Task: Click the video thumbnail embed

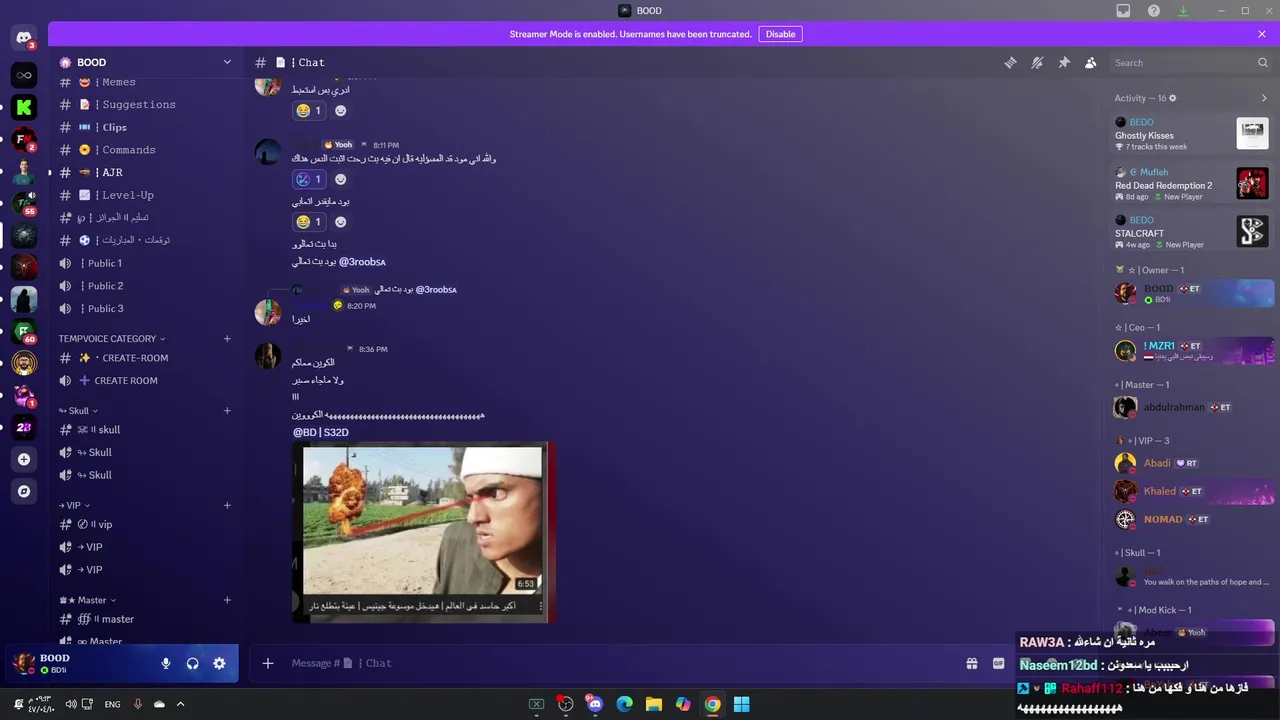Action: (424, 532)
